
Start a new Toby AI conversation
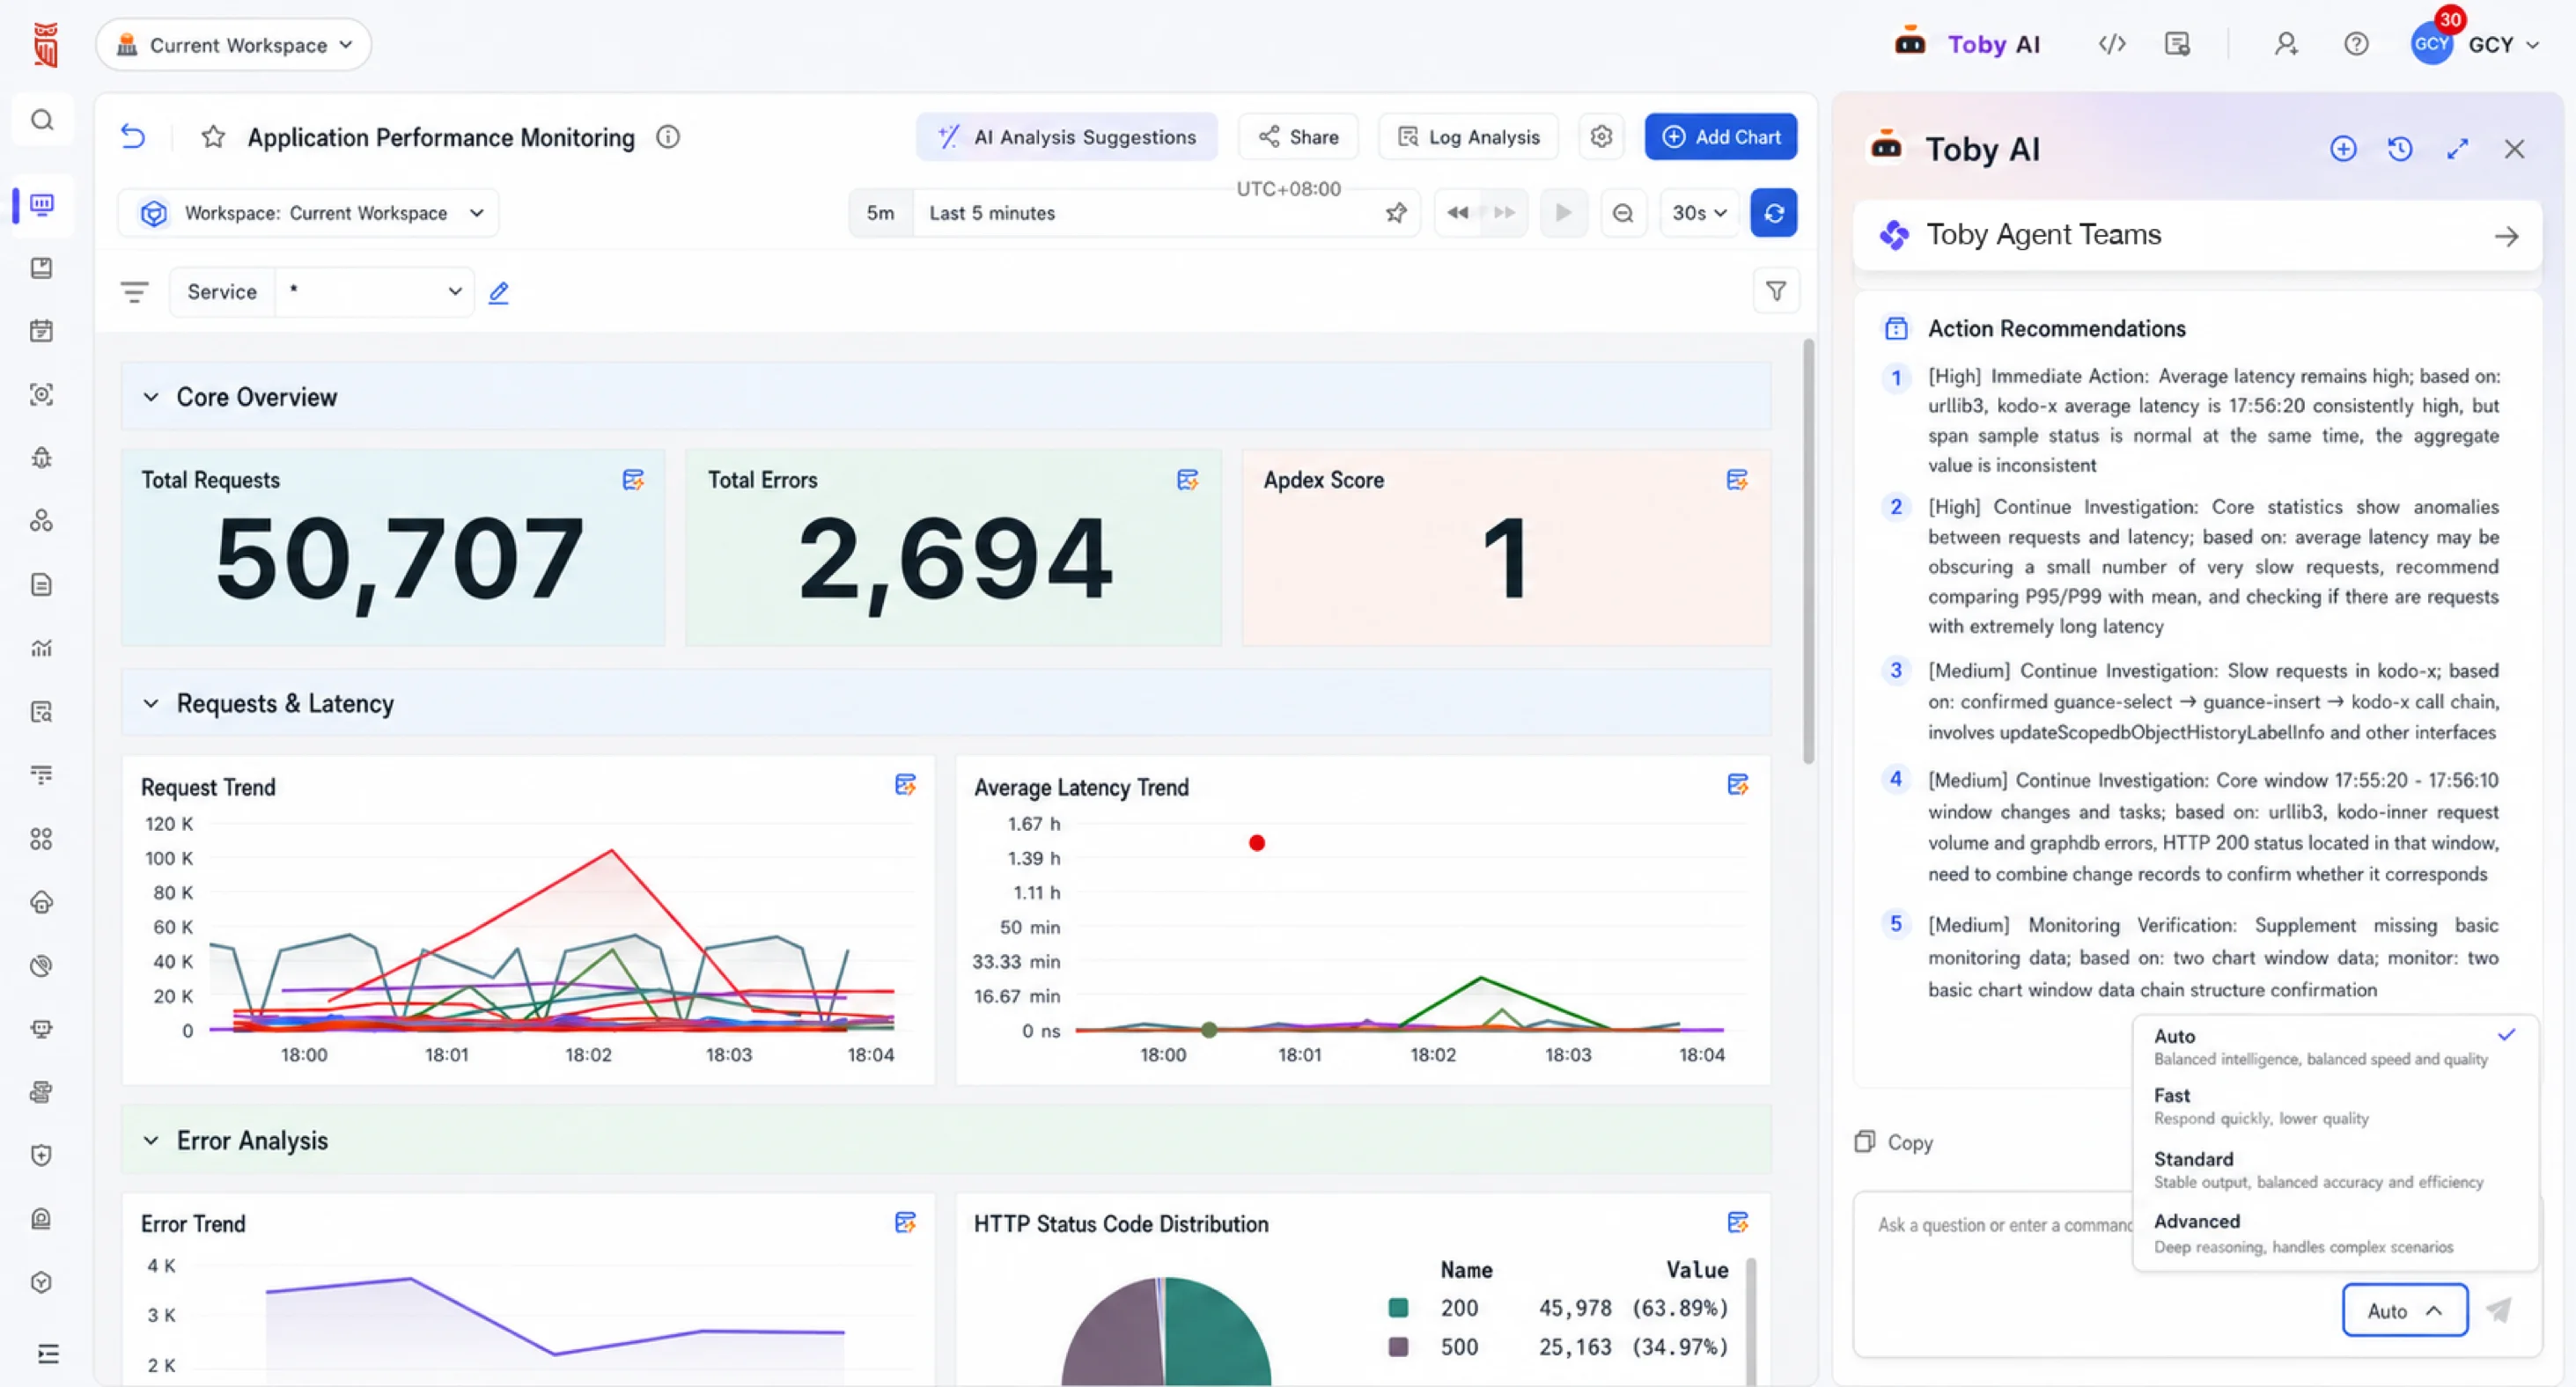2343,149
